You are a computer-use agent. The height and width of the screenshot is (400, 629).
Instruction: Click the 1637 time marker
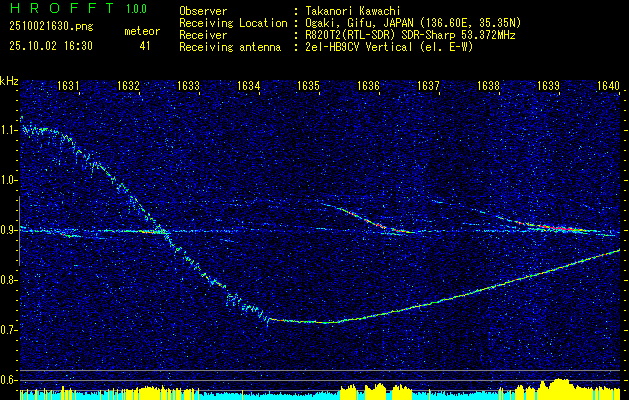click(428, 85)
